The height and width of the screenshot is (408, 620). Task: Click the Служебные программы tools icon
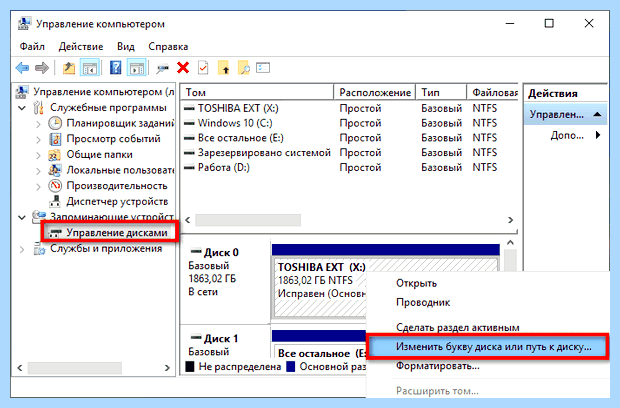click(39, 108)
